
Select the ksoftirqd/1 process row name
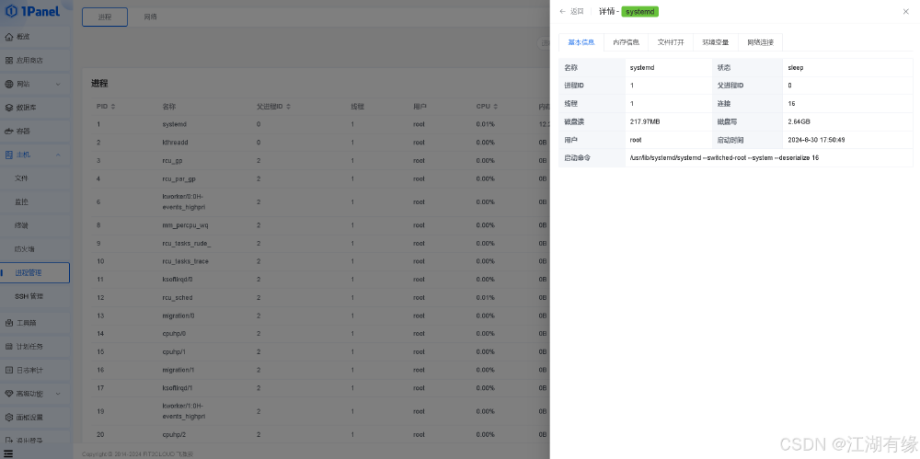(177, 388)
